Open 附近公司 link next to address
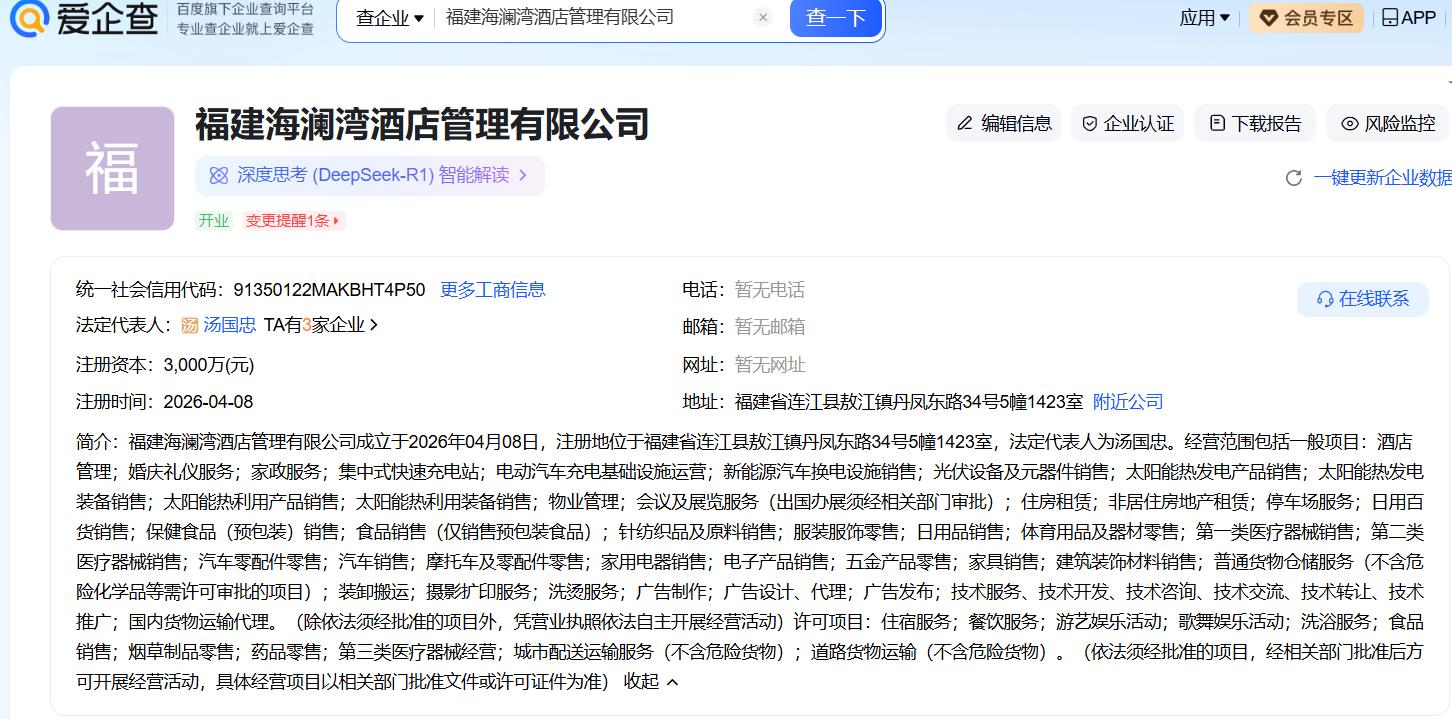Screen dimensions: 1452x719 click(x=1128, y=402)
